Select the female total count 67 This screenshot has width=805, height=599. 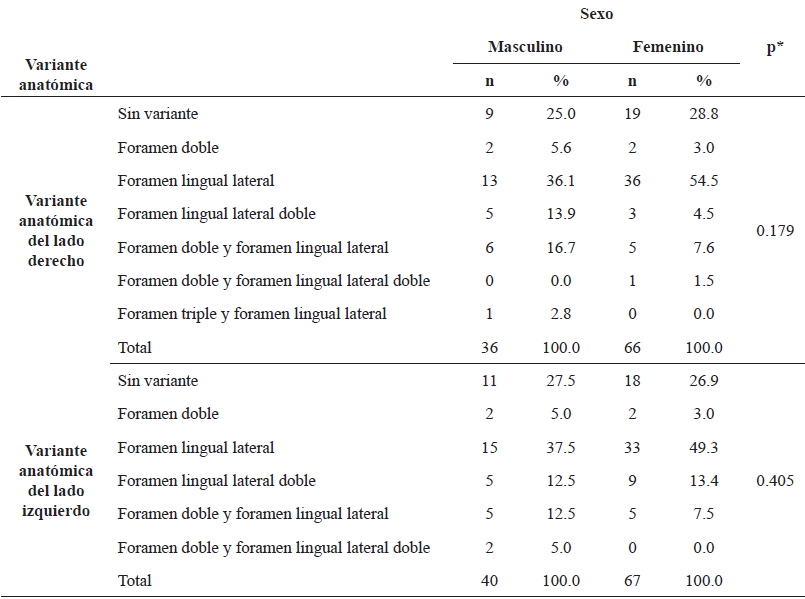pos(632,581)
